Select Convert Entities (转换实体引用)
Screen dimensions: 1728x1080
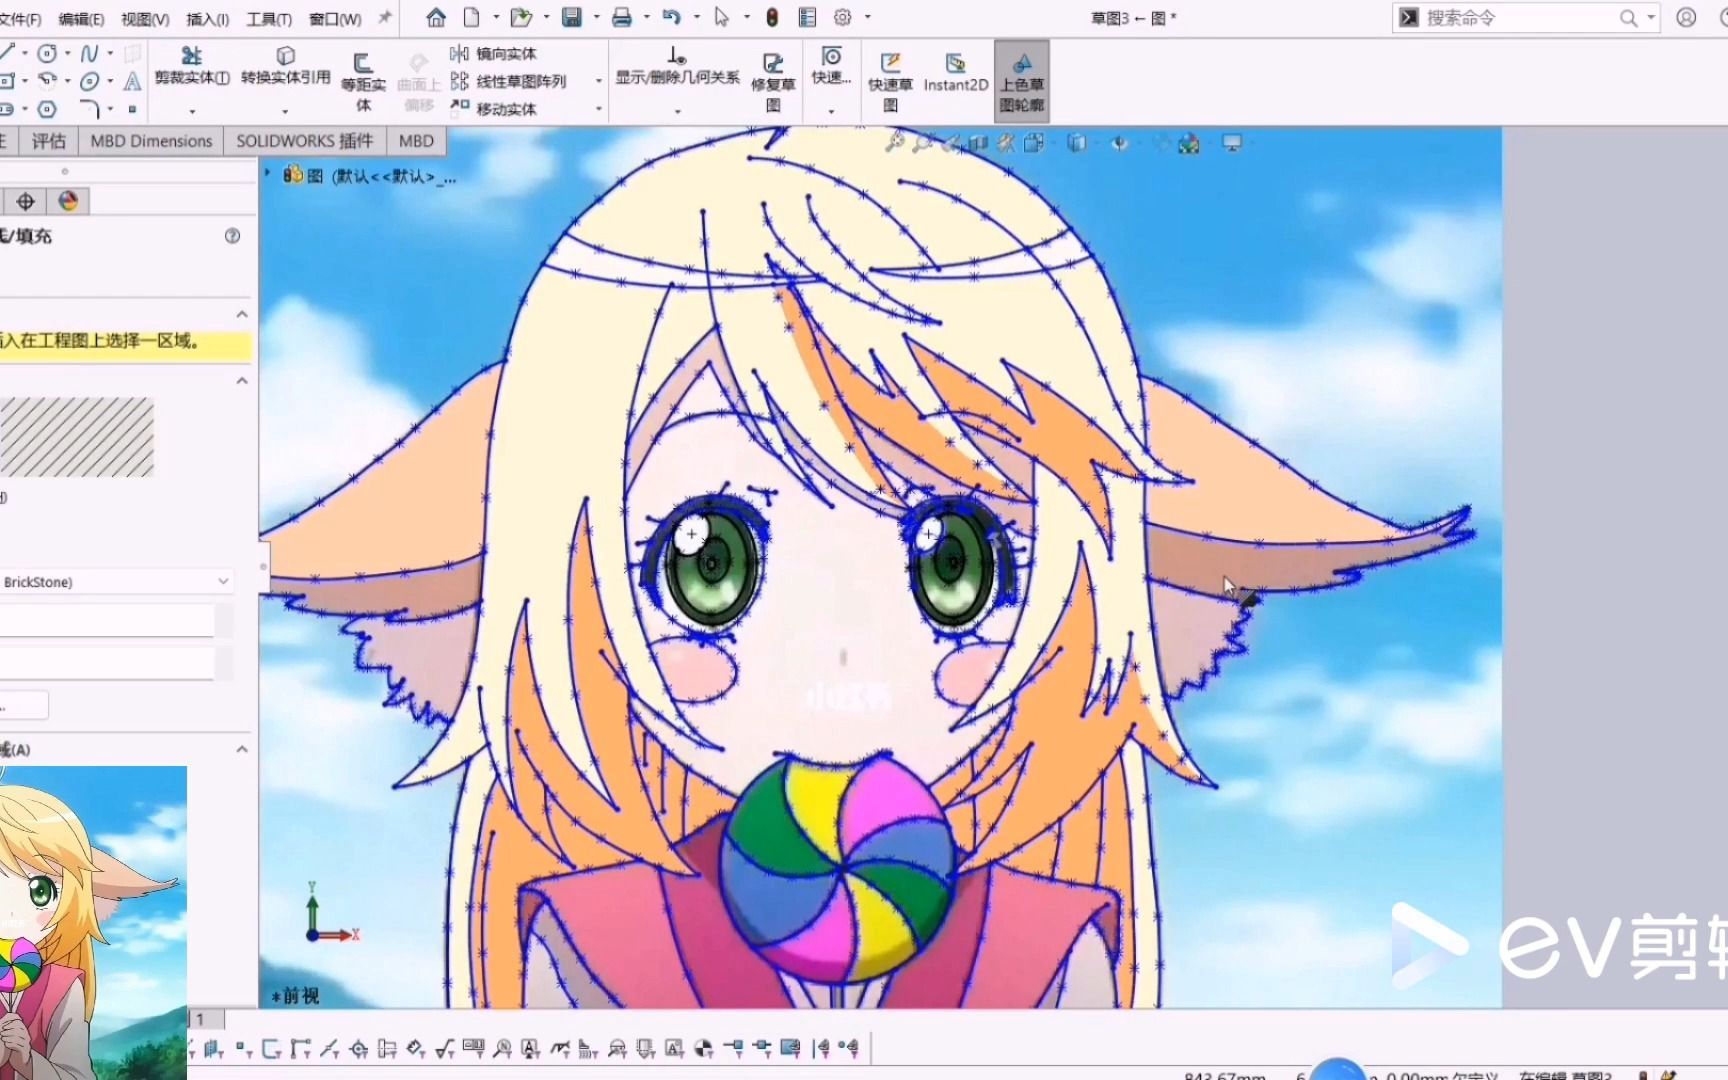click(286, 65)
